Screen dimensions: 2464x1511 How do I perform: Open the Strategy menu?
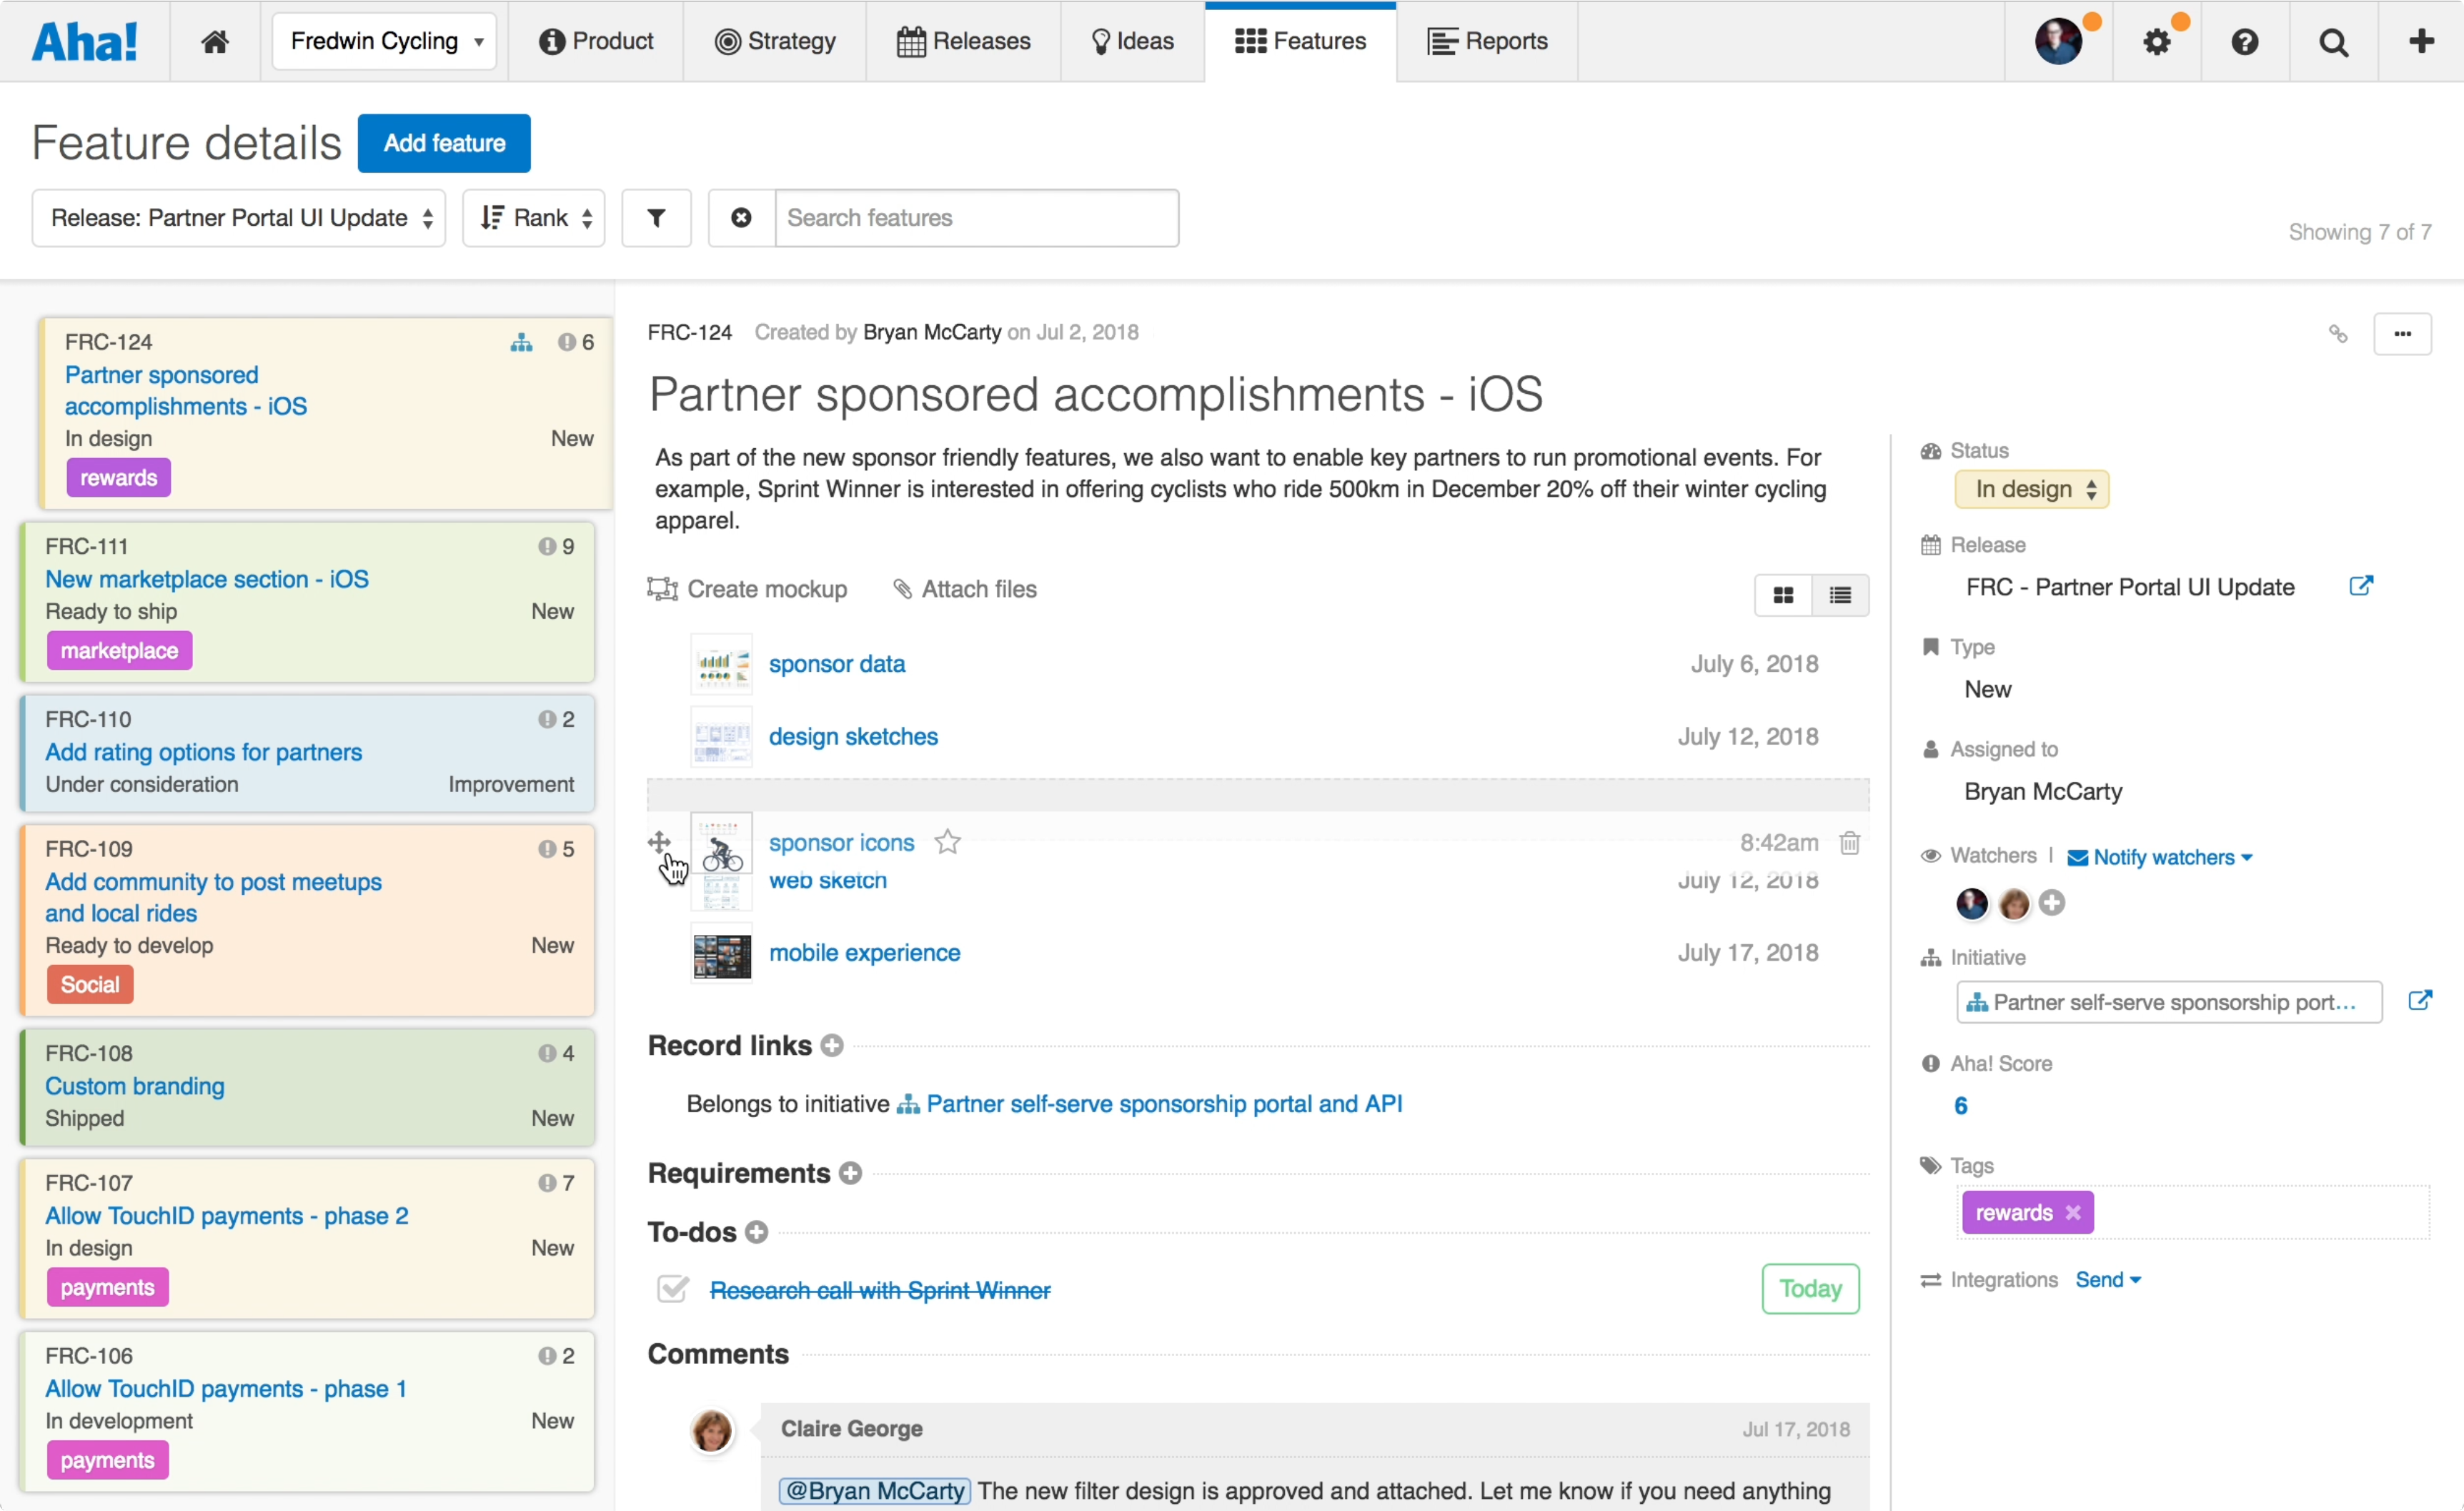click(775, 41)
